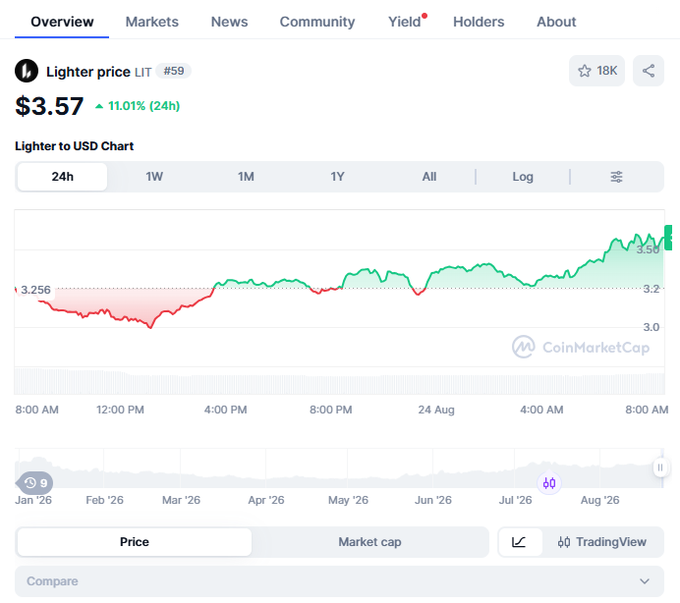Show Price data on chart
Viewport: 680px width, 603px height.
(134, 542)
